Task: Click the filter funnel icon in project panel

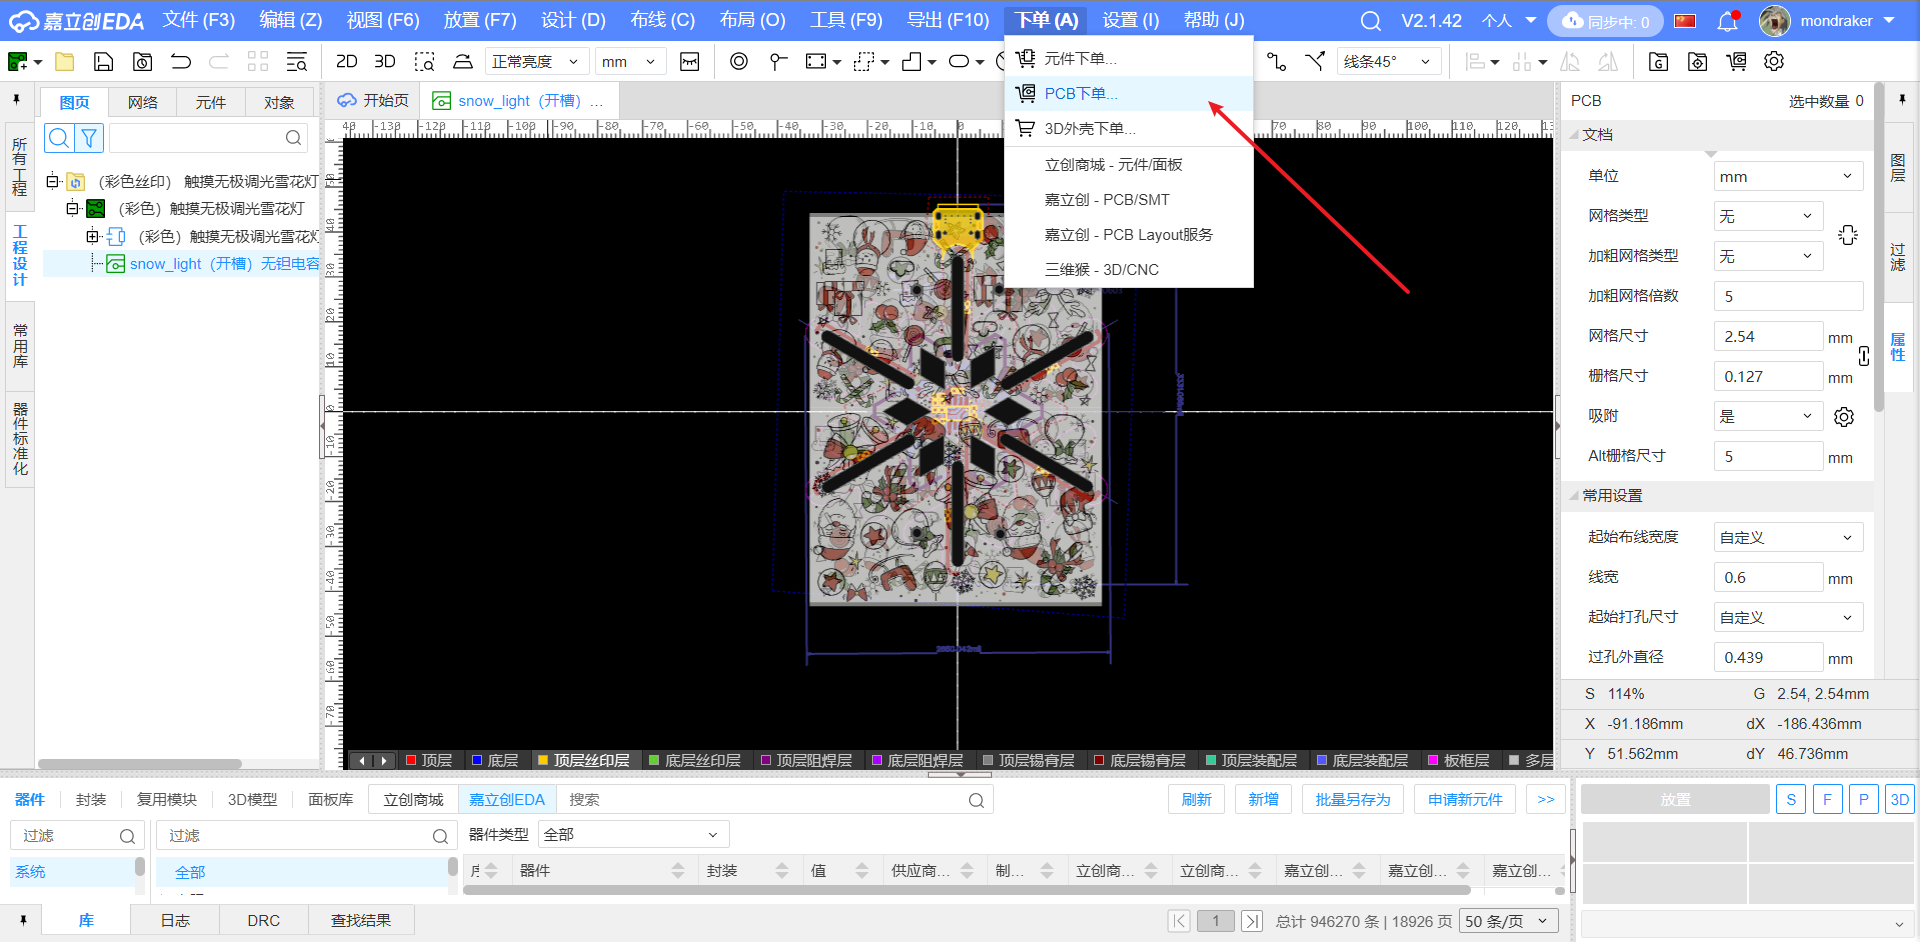Action: coord(89,138)
